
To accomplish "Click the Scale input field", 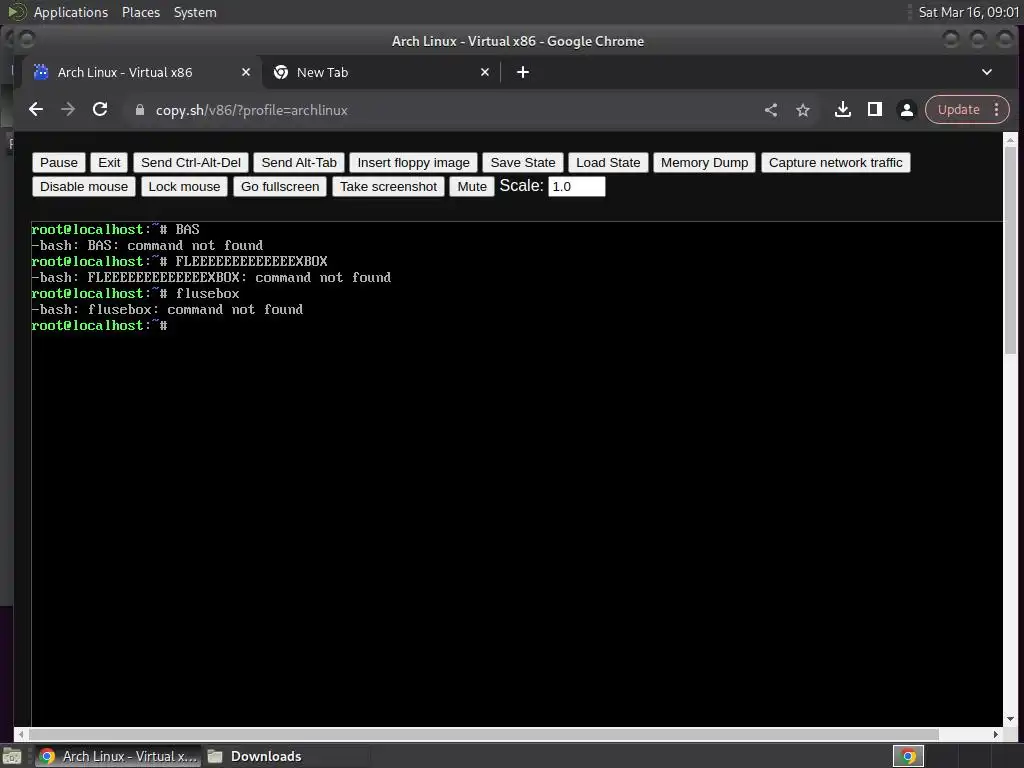I will click(x=577, y=187).
